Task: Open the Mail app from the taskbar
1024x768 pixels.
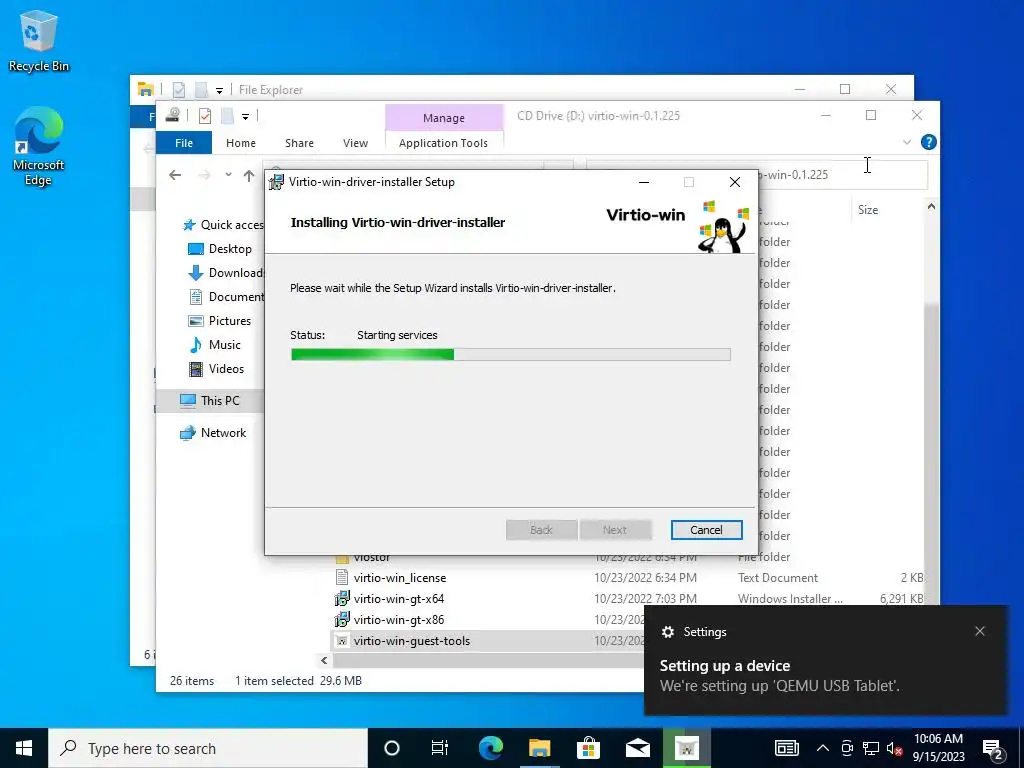Action: [x=637, y=748]
